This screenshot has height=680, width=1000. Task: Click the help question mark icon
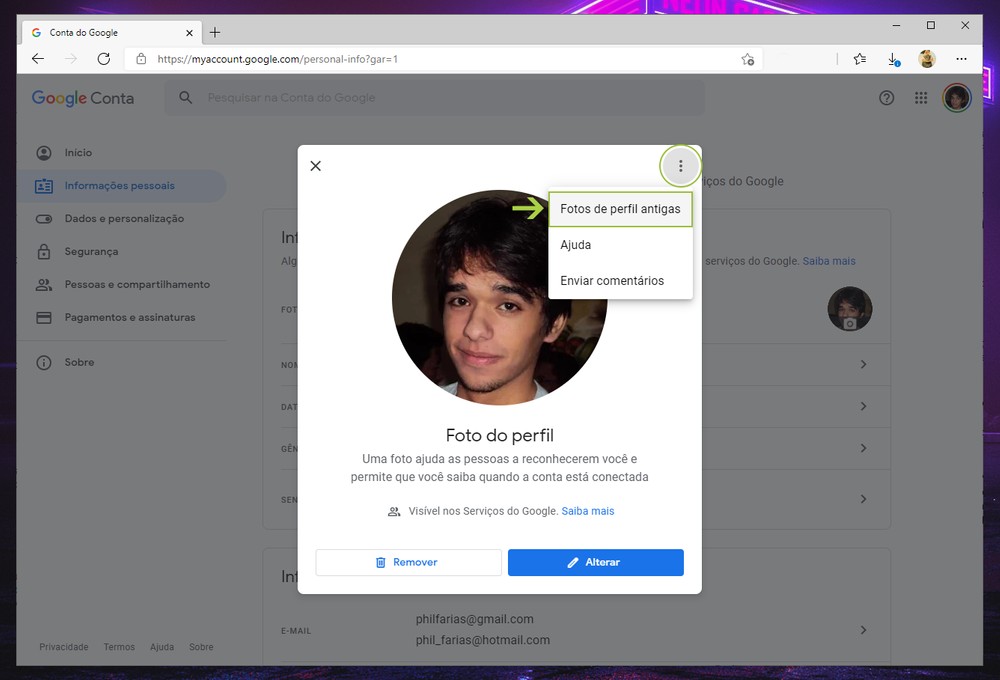point(886,98)
